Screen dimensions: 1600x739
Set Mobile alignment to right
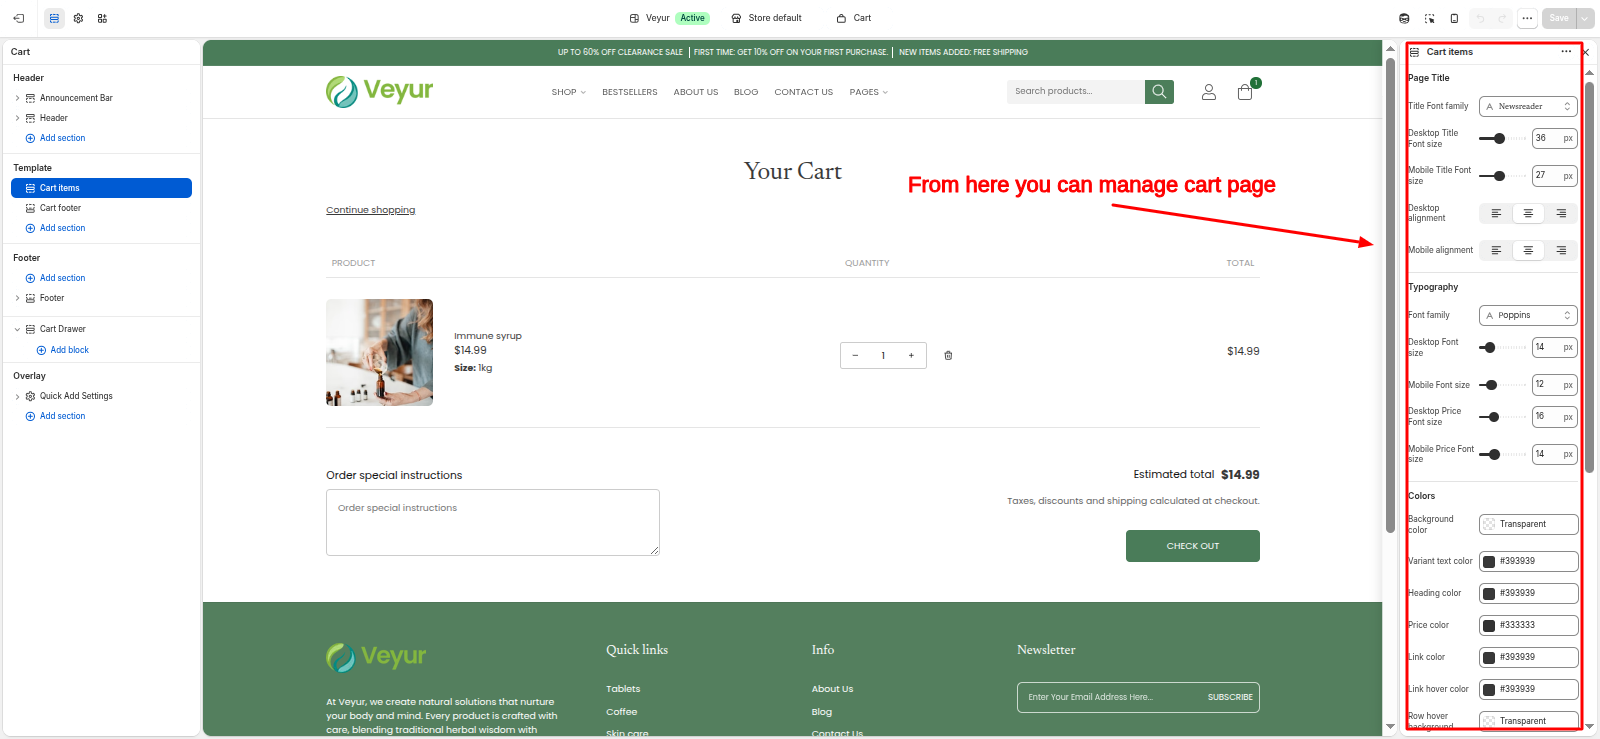(x=1560, y=250)
